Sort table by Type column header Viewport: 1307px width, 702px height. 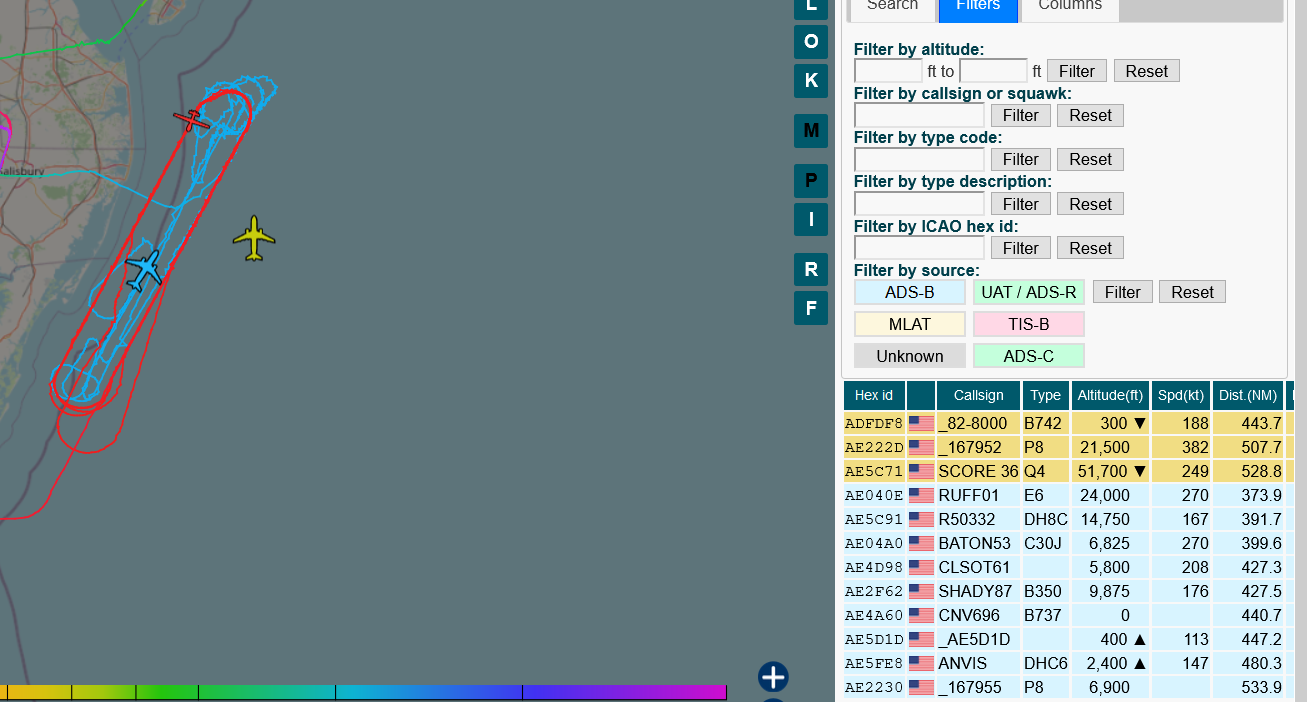point(1045,395)
